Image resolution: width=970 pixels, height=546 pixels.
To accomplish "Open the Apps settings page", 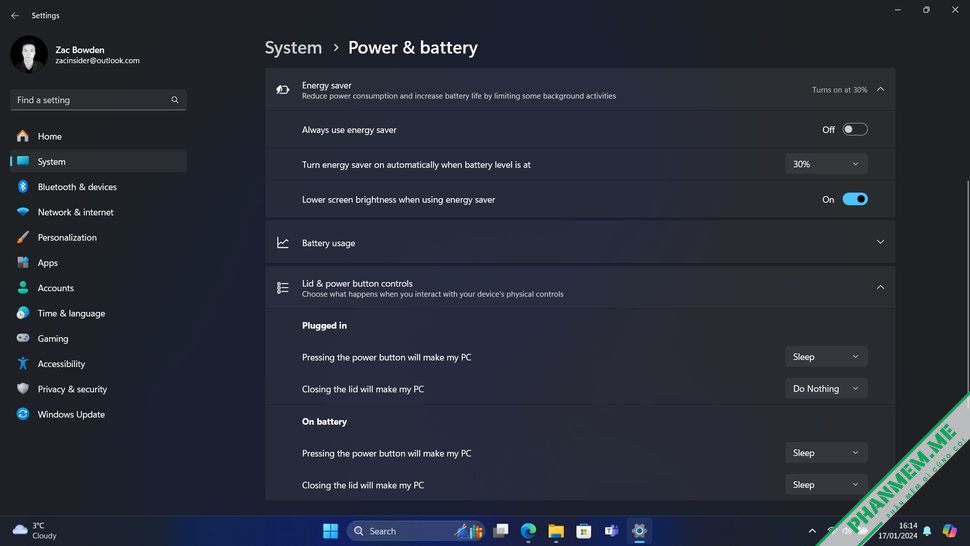I will [x=98, y=263].
